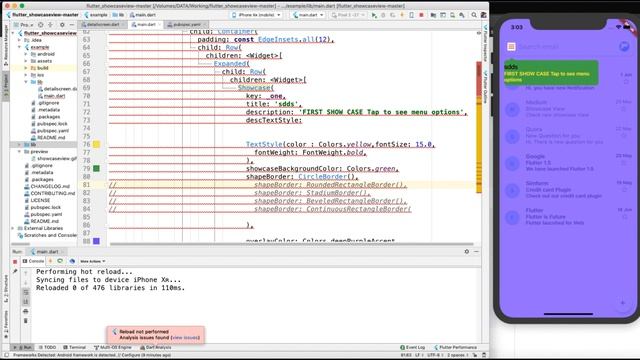
Task: Click locate-in-project target icon
Action: (x=40, y=25)
